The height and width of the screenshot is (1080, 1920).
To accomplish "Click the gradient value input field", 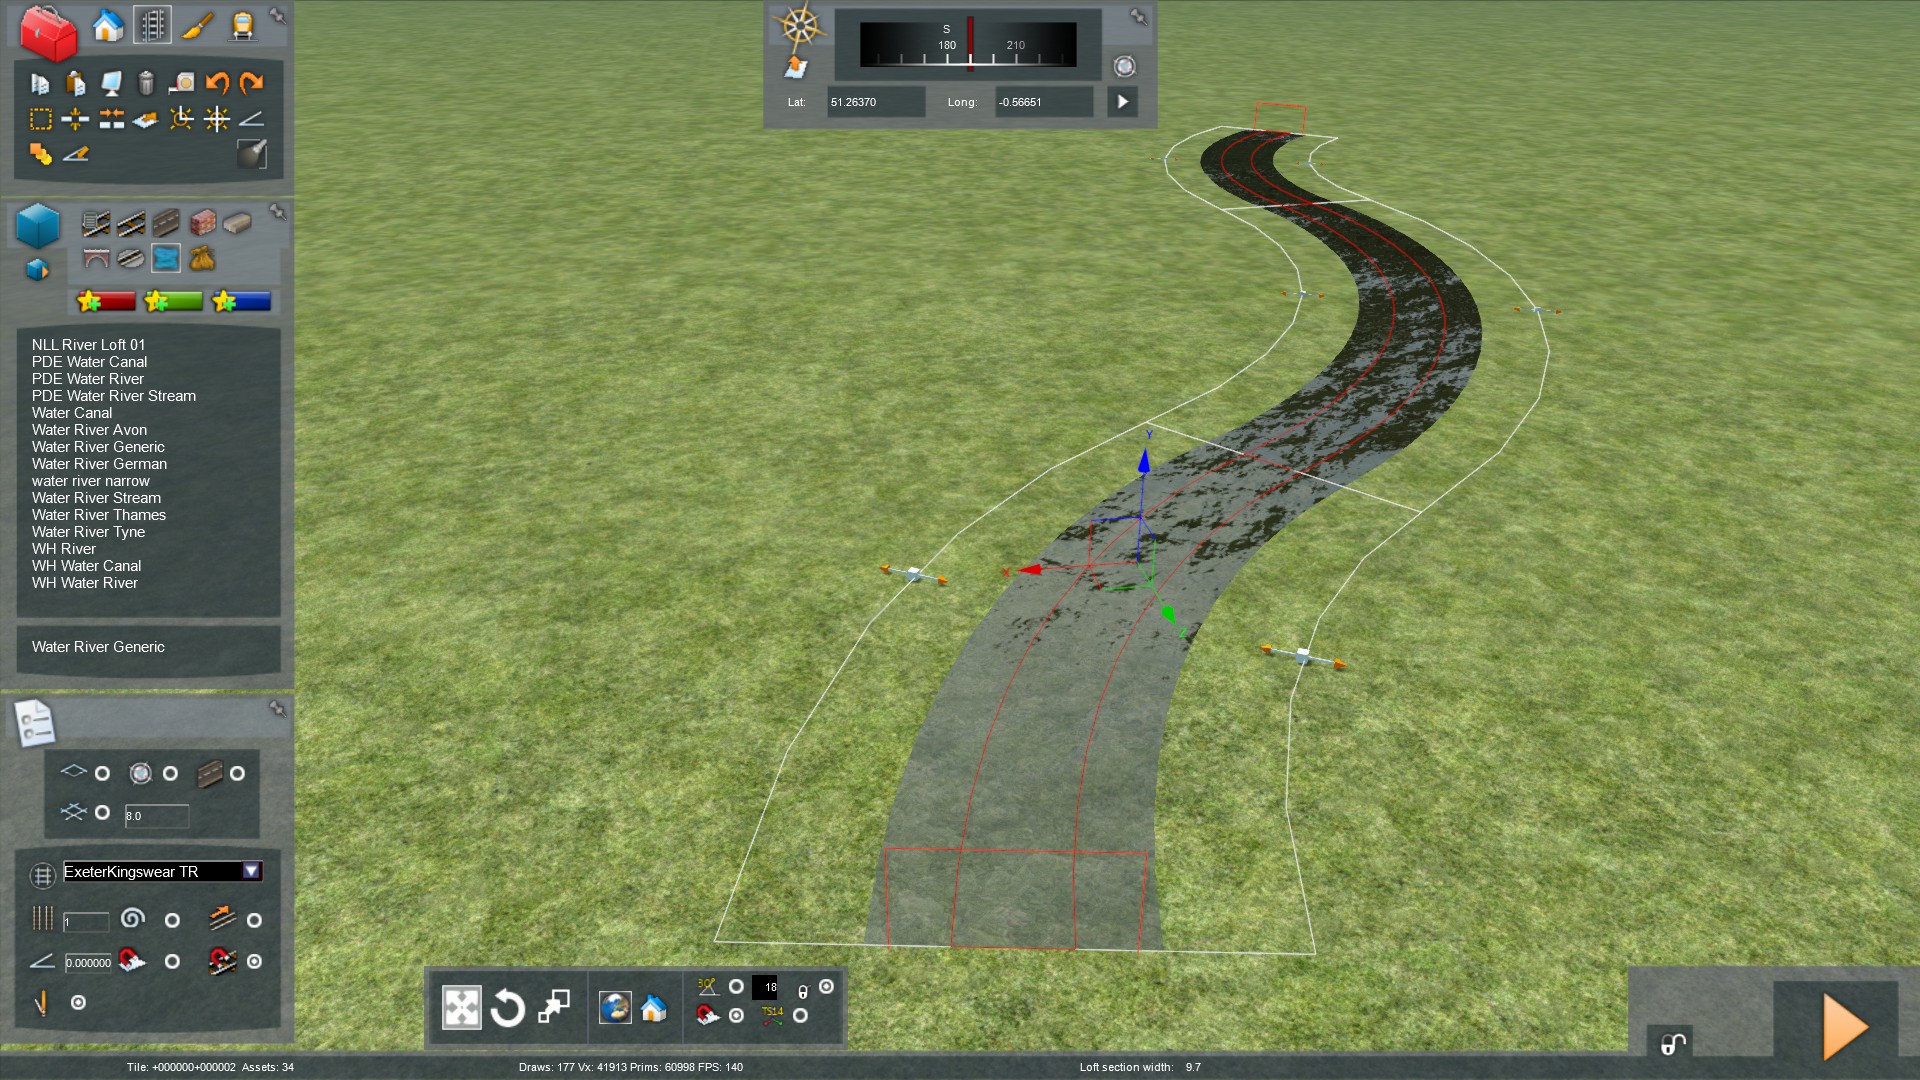I will (x=88, y=962).
